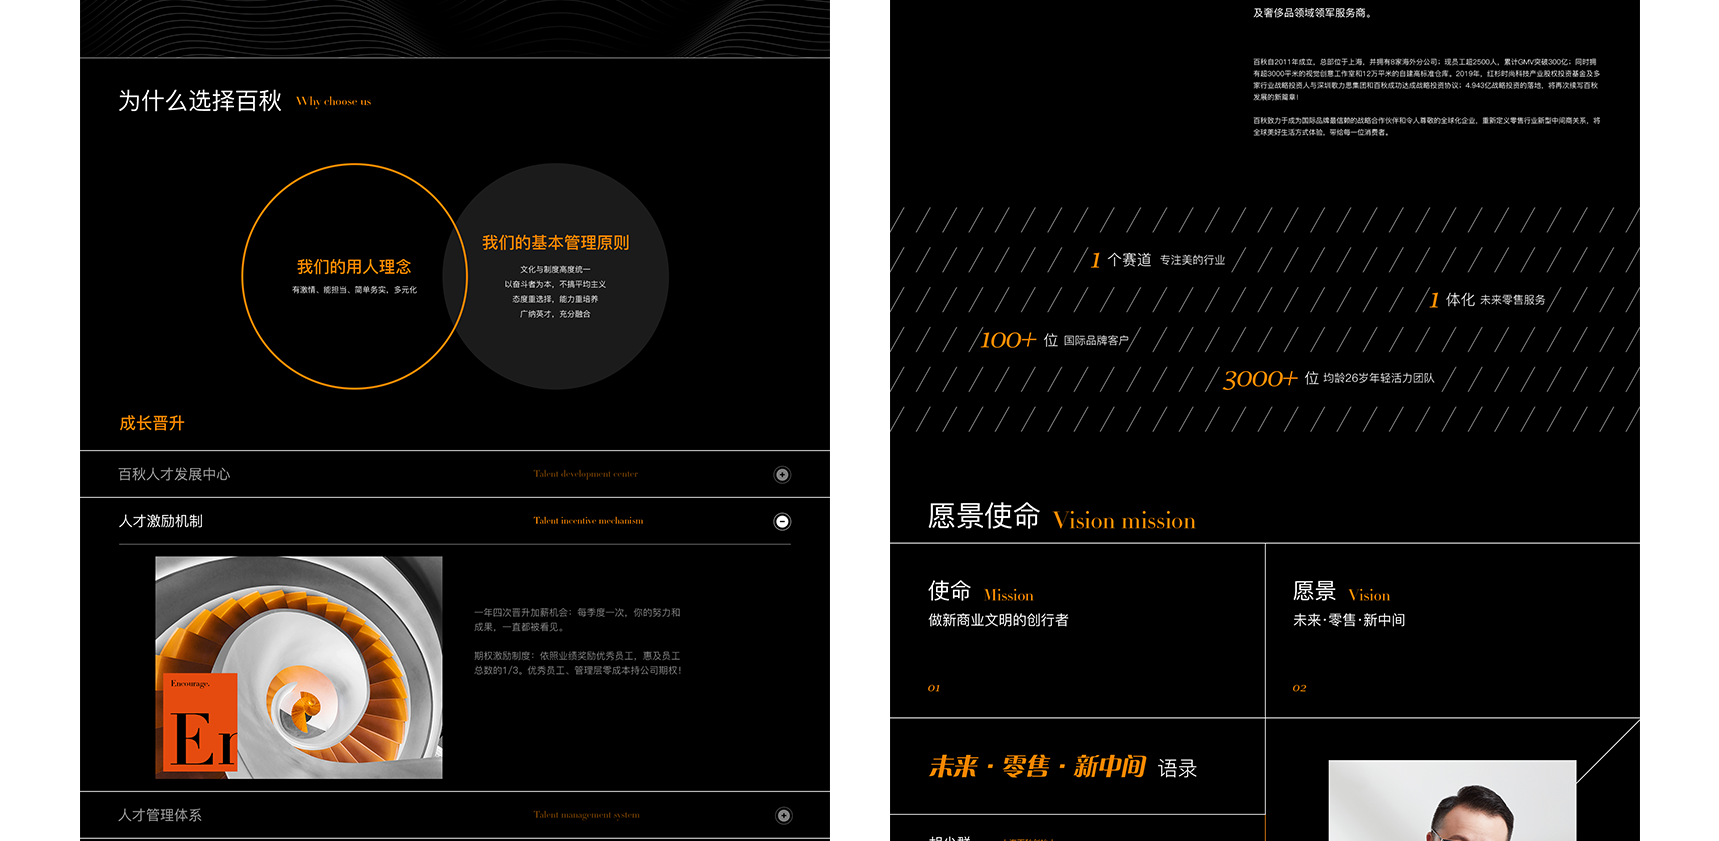Click the 愿景使命 heading
Viewport: 1719px width, 841px height.
point(984,516)
